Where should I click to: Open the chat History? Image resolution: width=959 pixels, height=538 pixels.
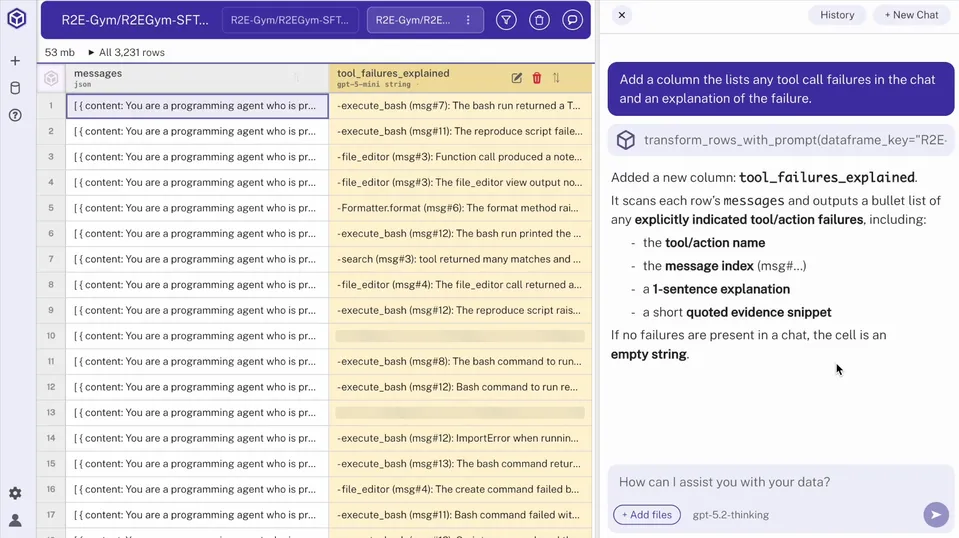pyautogui.click(x=837, y=15)
